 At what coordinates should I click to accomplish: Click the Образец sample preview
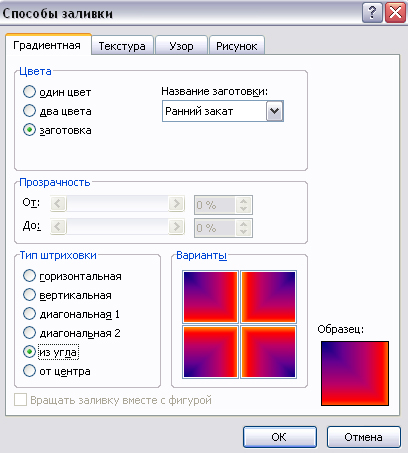click(x=355, y=373)
